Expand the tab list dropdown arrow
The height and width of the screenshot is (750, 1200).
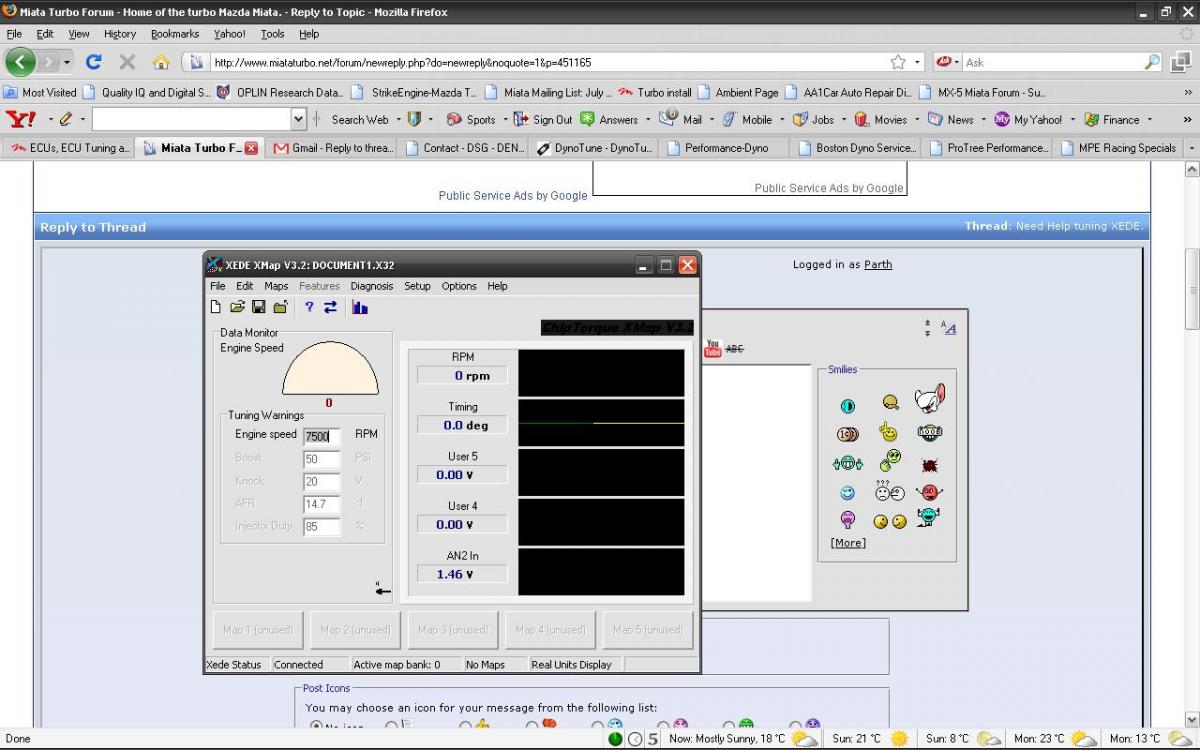pos(1190,148)
